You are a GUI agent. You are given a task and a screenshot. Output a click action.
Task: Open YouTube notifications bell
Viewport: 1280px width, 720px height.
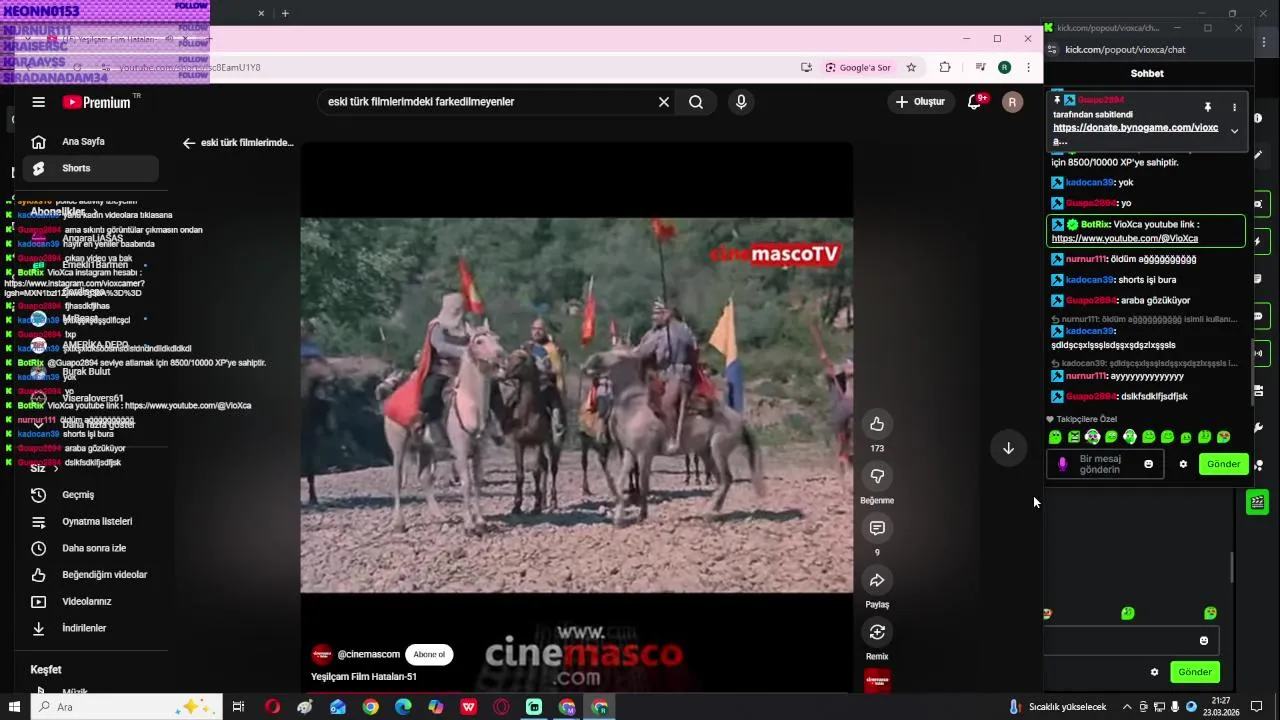(x=974, y=102)
